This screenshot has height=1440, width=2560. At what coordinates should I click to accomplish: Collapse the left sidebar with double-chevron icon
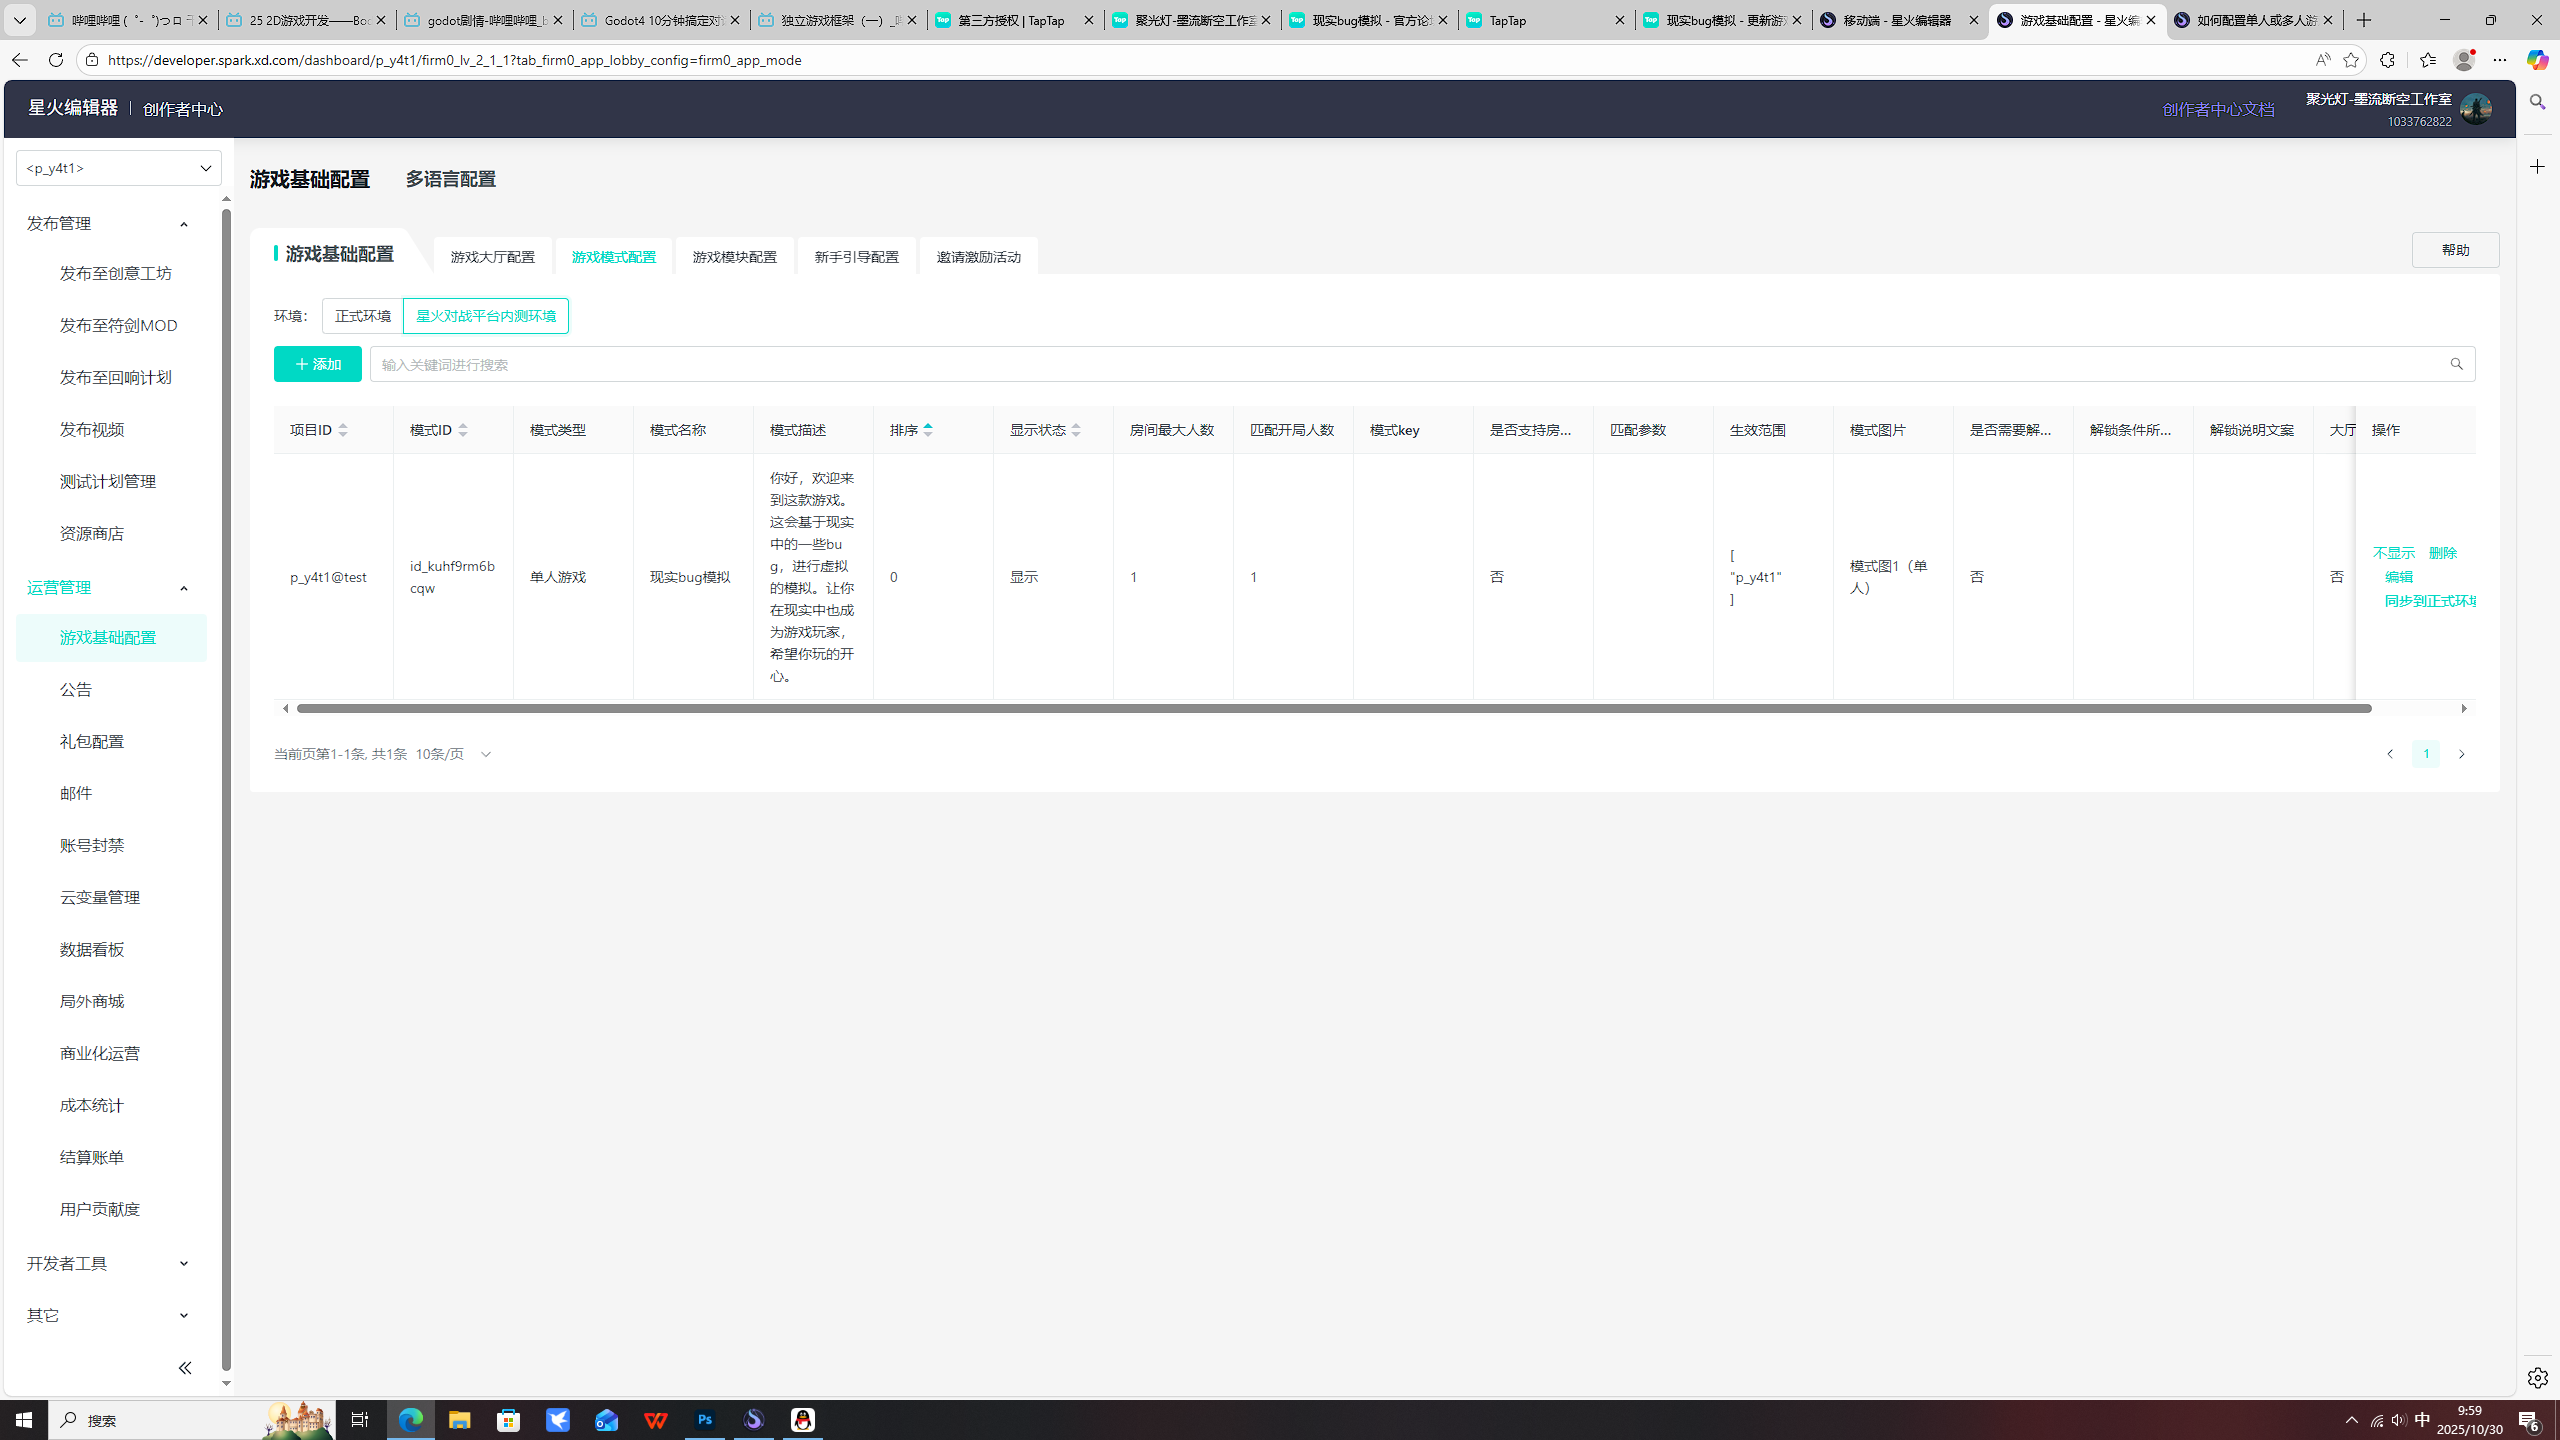[x=184, y=1368]
